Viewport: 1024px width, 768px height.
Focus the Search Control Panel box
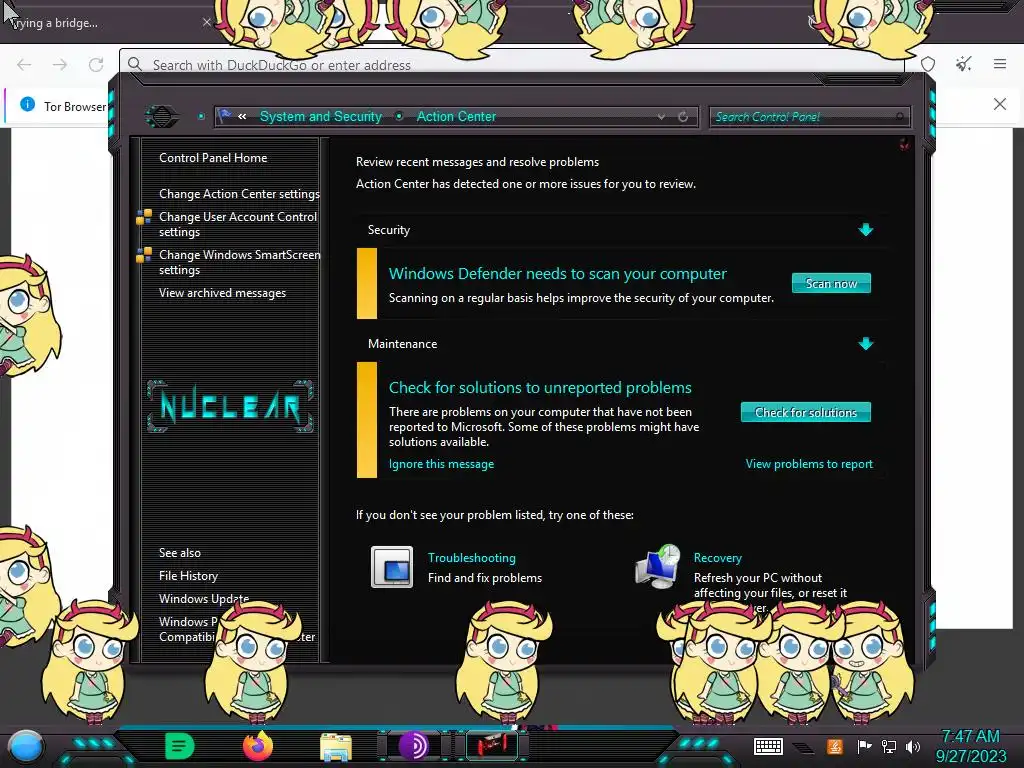809,117
